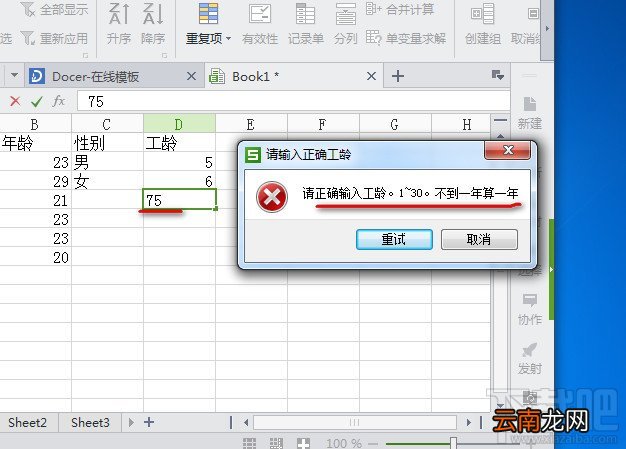Click the 重试 retry button
This screenshot has width=626, height=449.
(x=394, y=239)
